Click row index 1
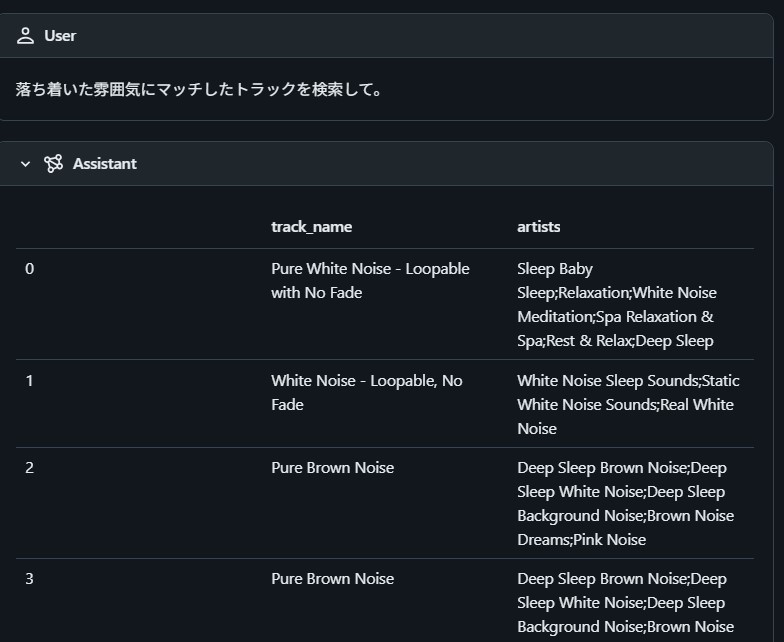784x642 pixels. (x=30, y=381)
